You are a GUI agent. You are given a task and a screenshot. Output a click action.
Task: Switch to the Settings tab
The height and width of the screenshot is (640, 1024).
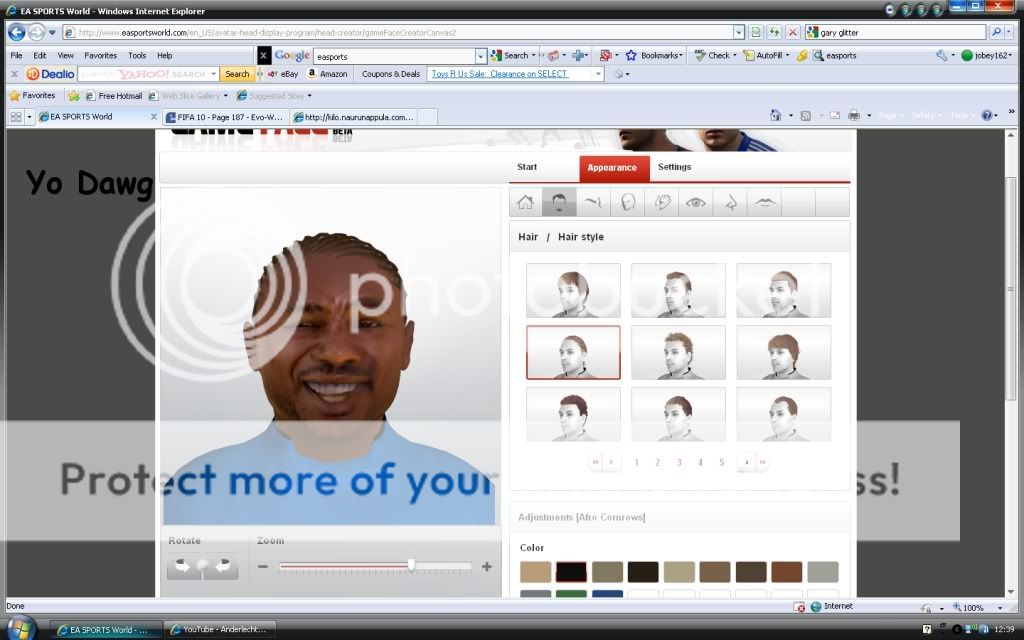pos(674,167)
